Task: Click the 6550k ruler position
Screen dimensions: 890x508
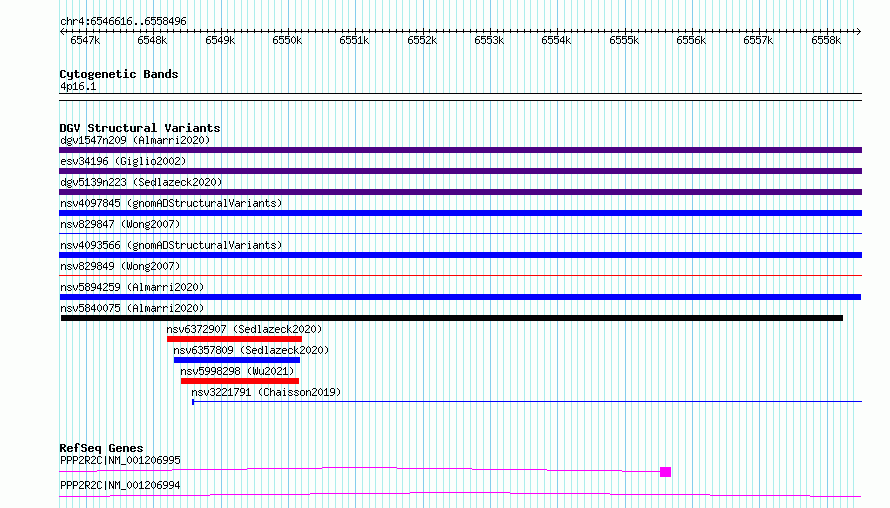Action: pos(287,40)
